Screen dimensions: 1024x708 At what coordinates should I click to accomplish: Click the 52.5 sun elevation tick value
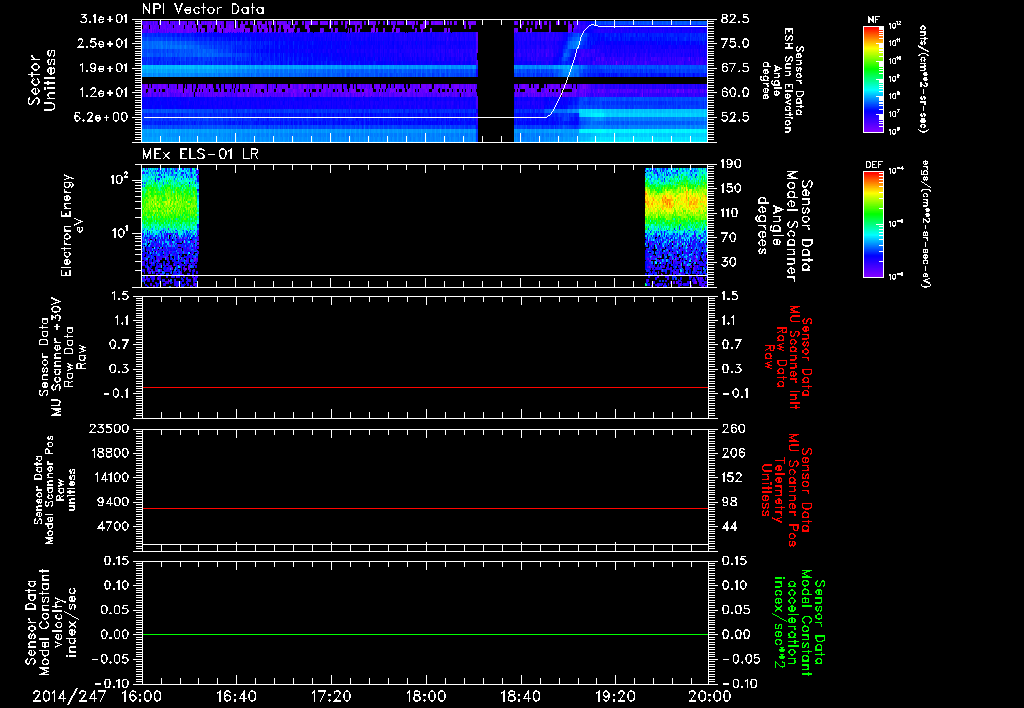[735, 118]
